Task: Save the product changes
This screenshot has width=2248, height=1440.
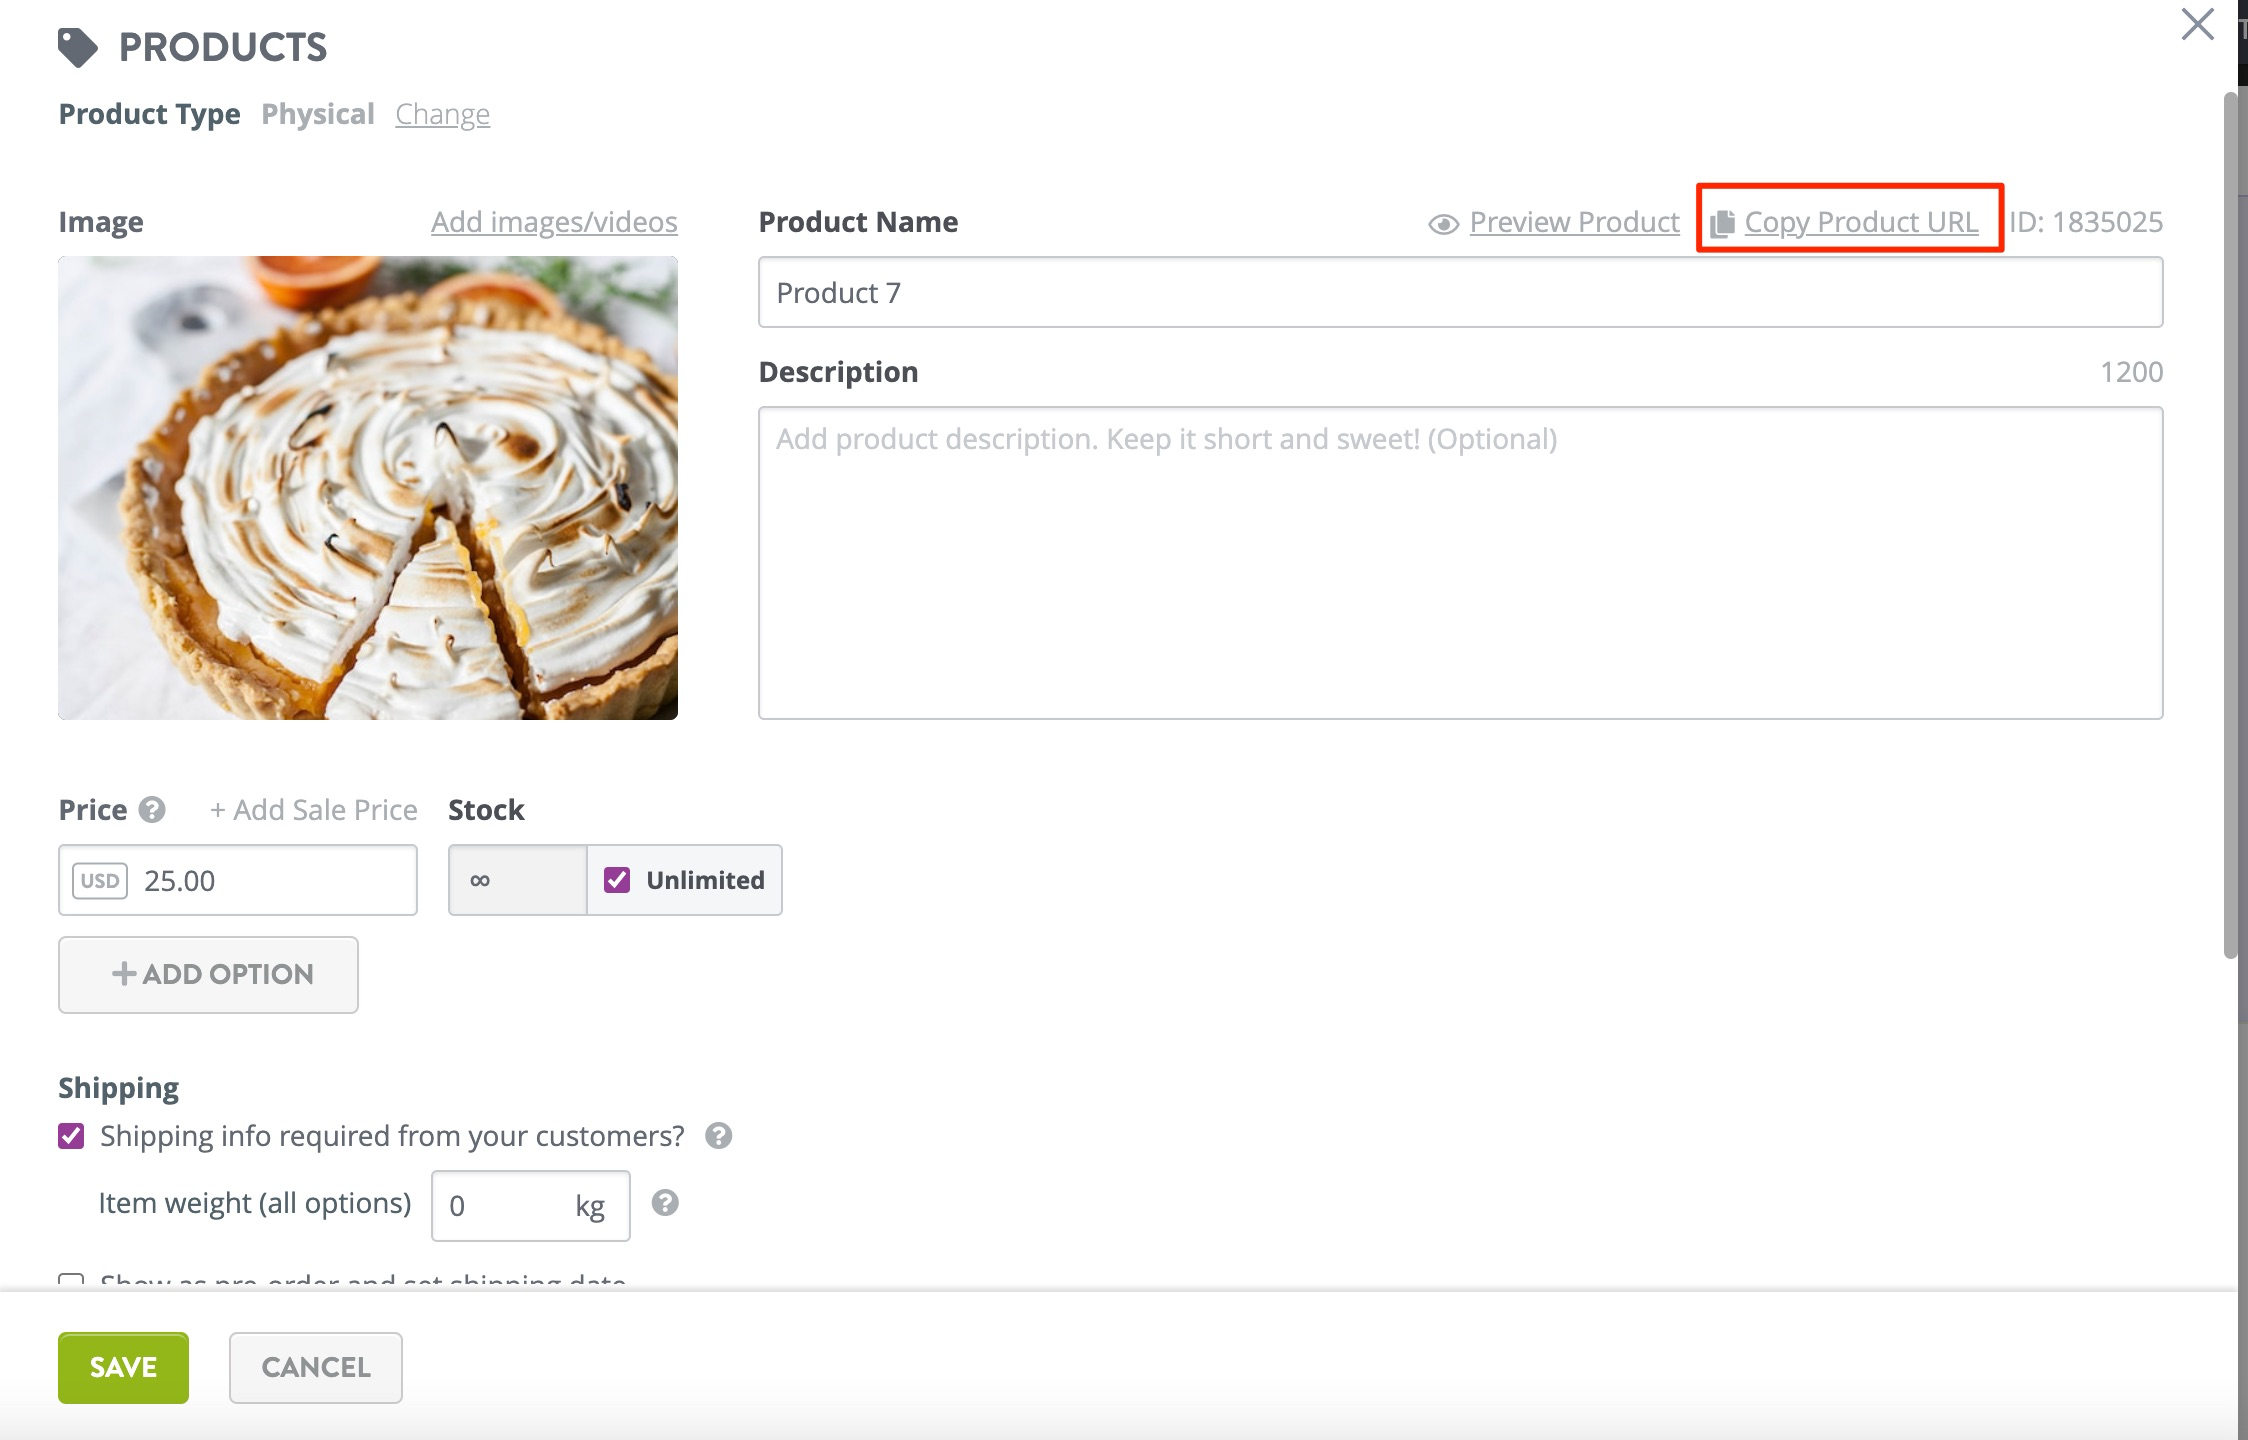Action: point(122,1367)
